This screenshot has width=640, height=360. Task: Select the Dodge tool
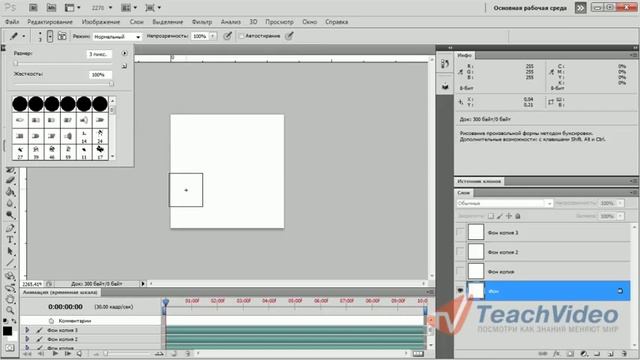[x=10, y=215]
